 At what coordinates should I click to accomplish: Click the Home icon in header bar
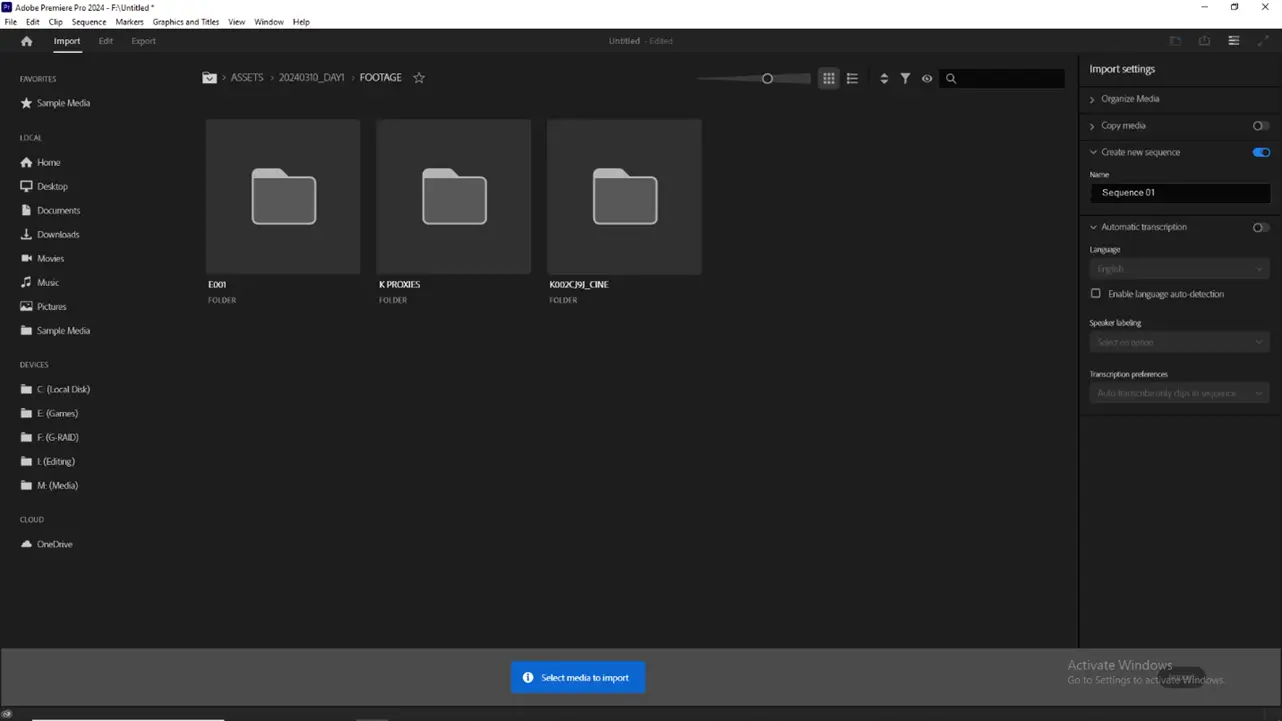(x=27, y=41)
